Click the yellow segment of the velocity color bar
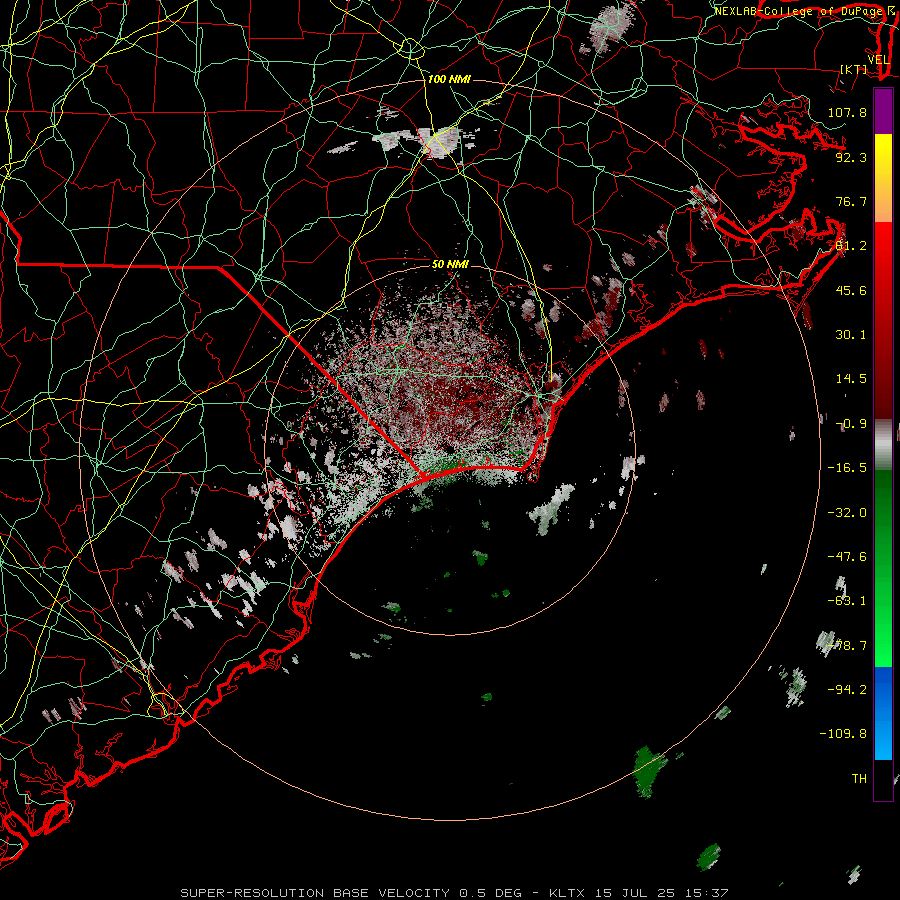This screenshot has width=900, height=900. click(x=883, y=178)
